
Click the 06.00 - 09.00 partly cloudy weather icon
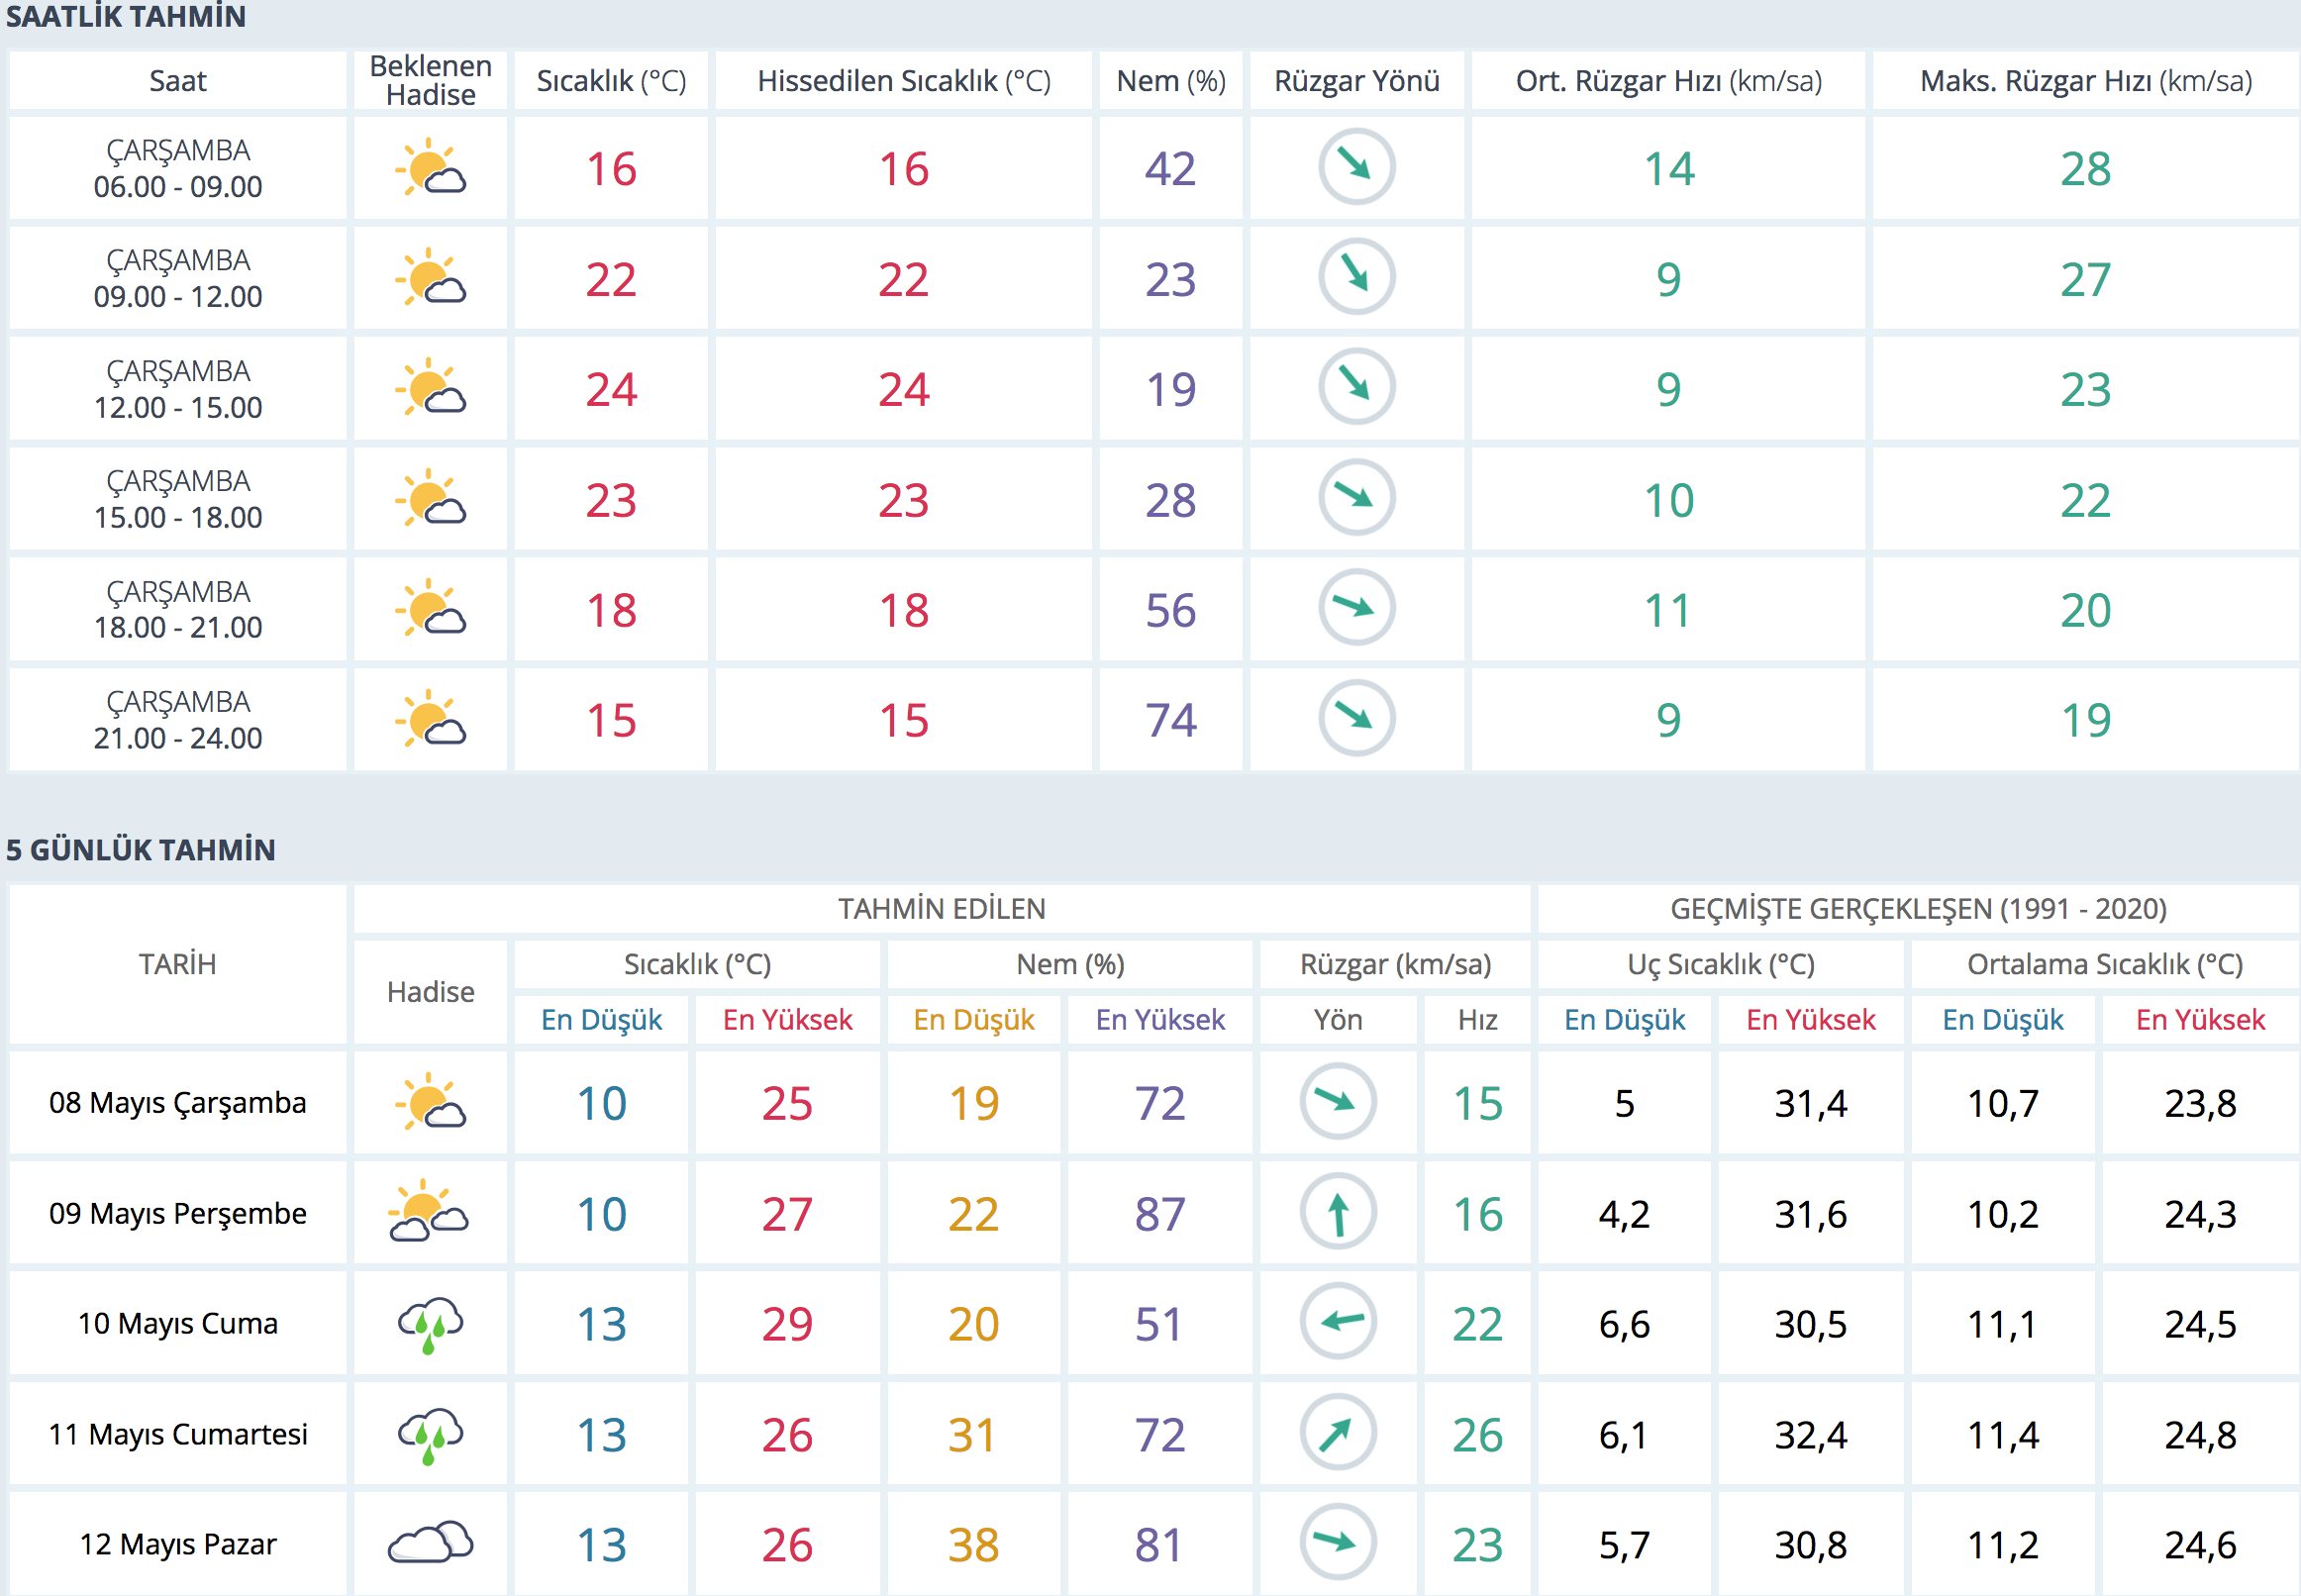click(x=430, y=168)
